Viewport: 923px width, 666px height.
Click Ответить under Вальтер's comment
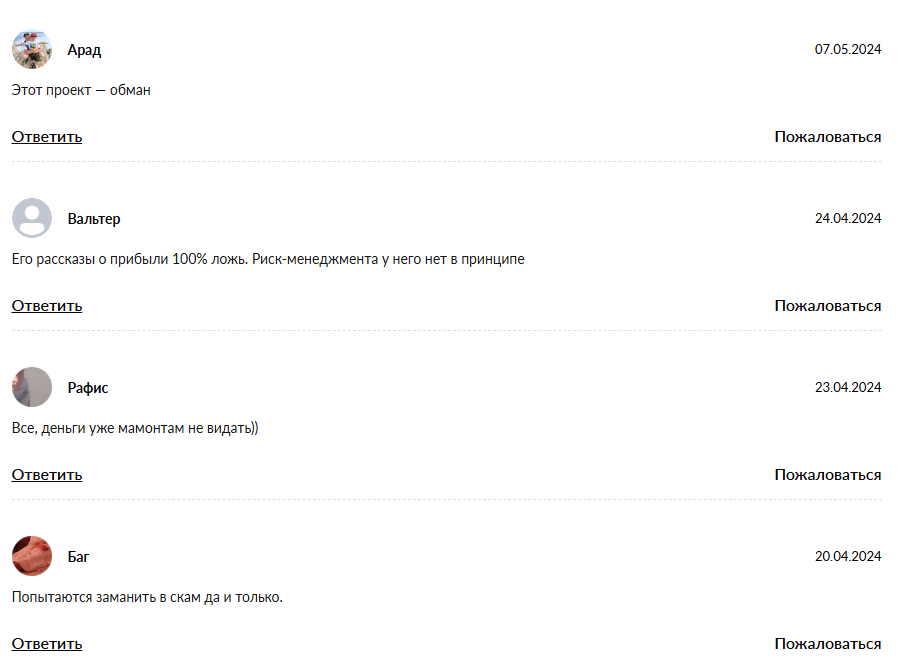tap(47, 306)
